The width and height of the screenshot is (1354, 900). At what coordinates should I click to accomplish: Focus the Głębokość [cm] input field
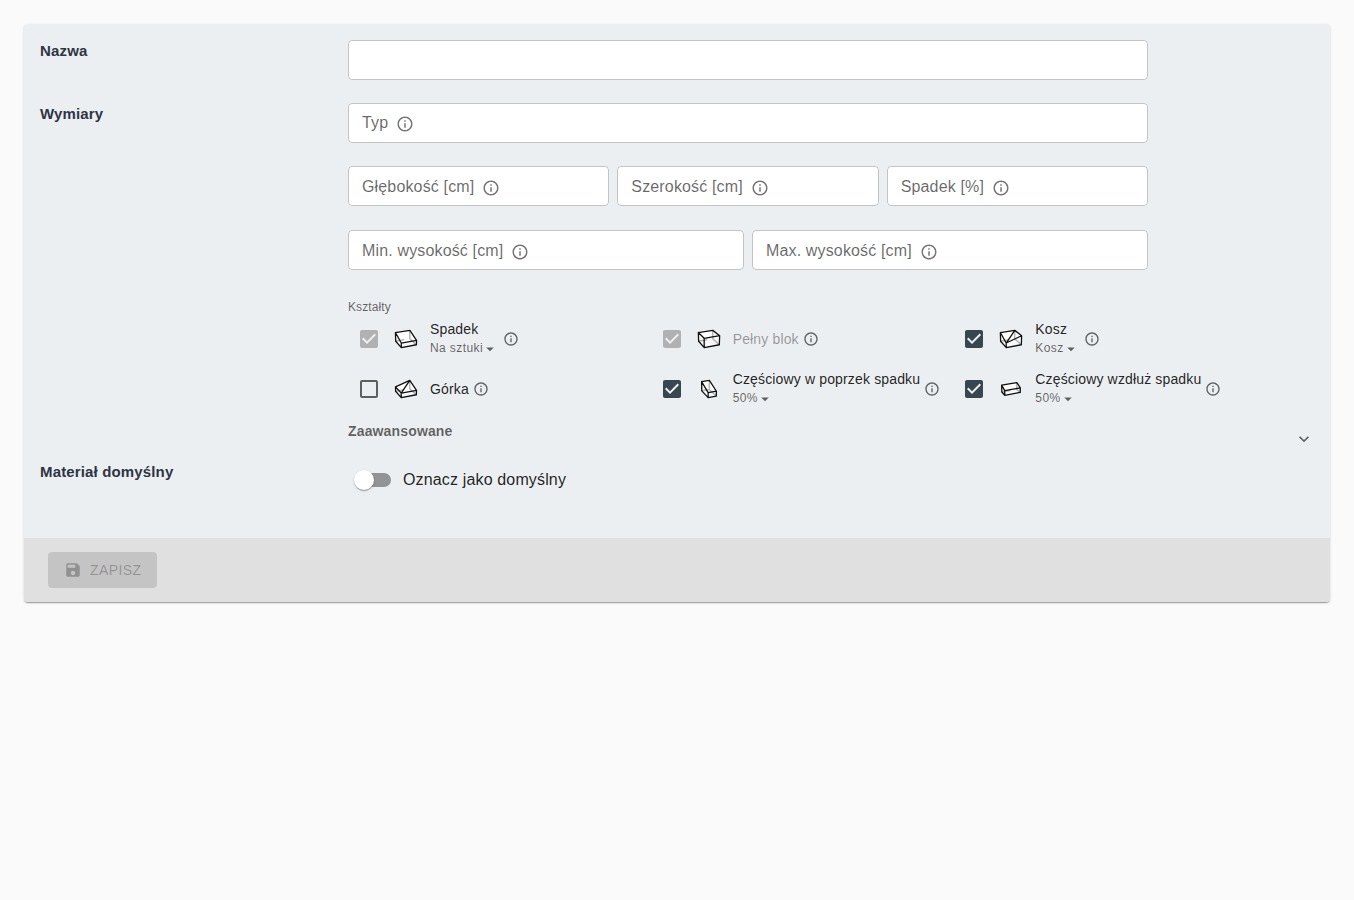(x=478, y=186)
